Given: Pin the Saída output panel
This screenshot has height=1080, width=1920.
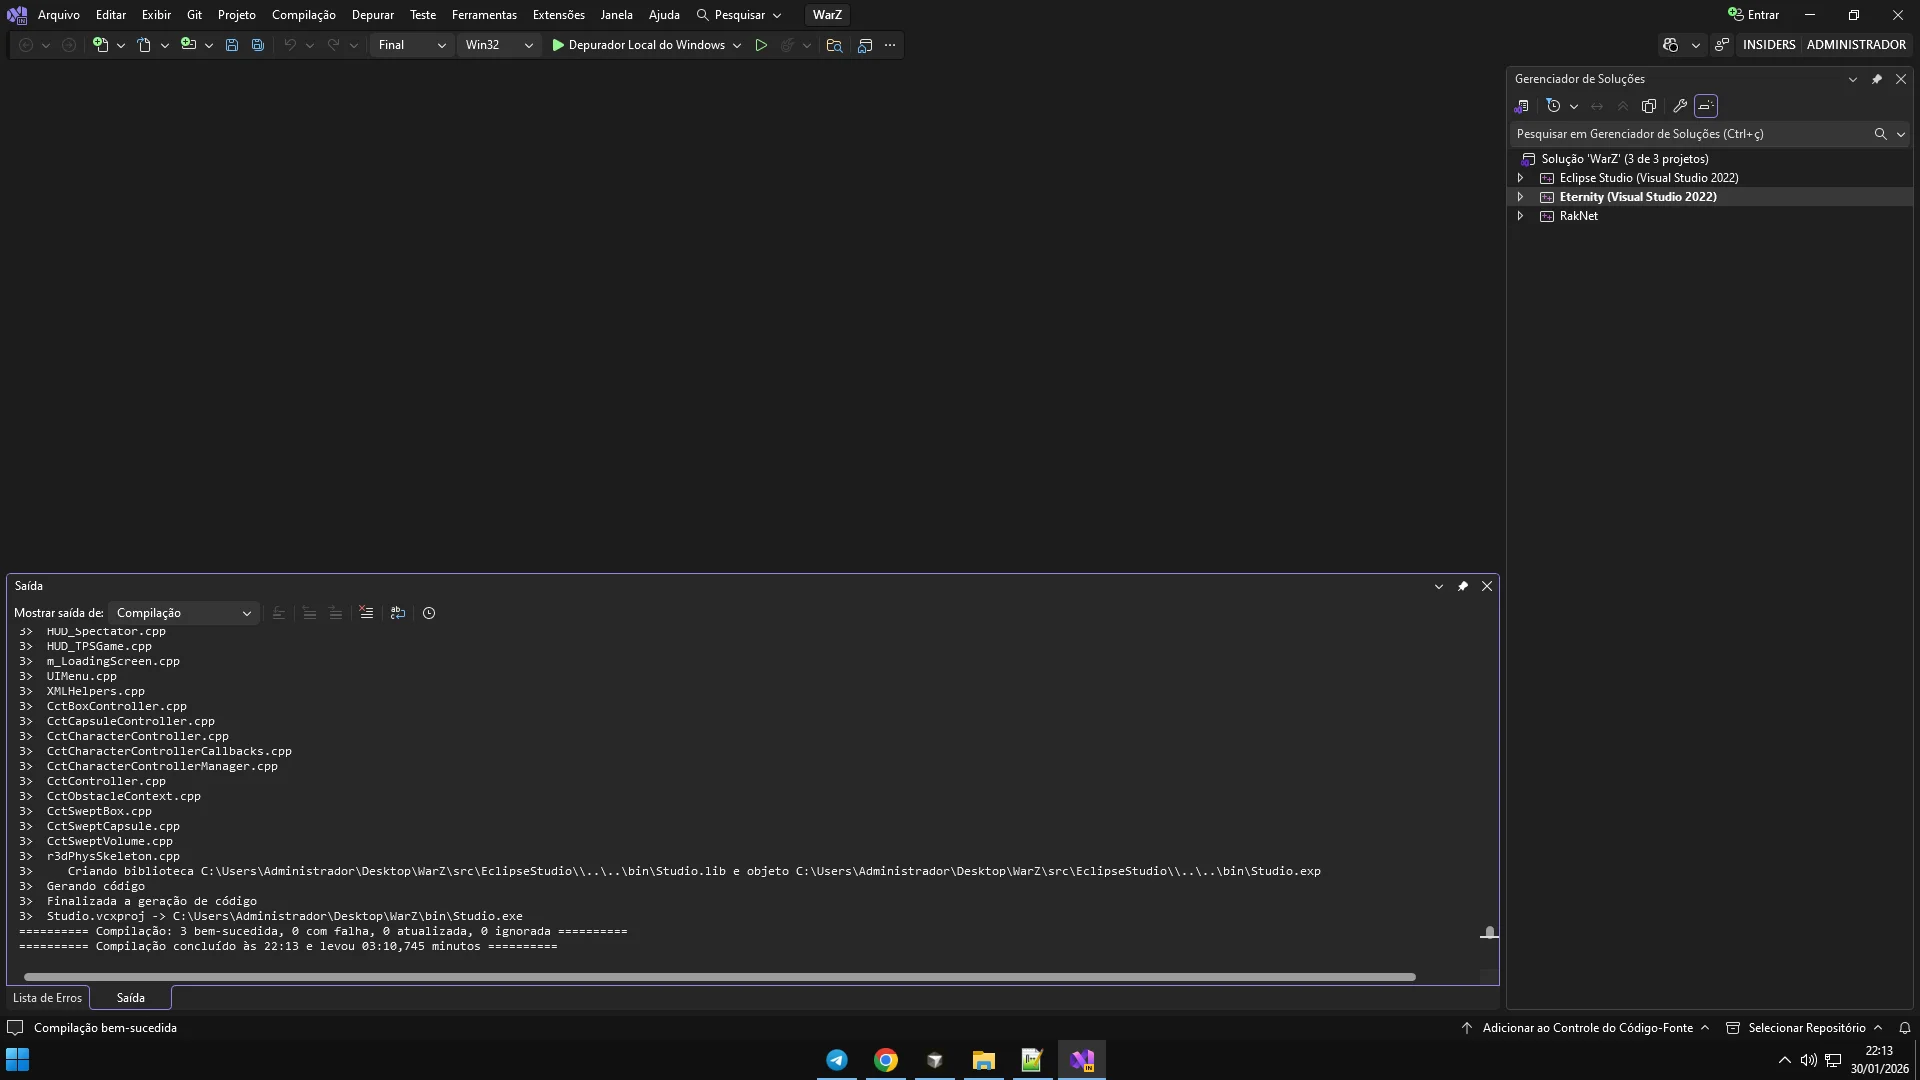Looking at the screenshot, I should coord(1463,586).
